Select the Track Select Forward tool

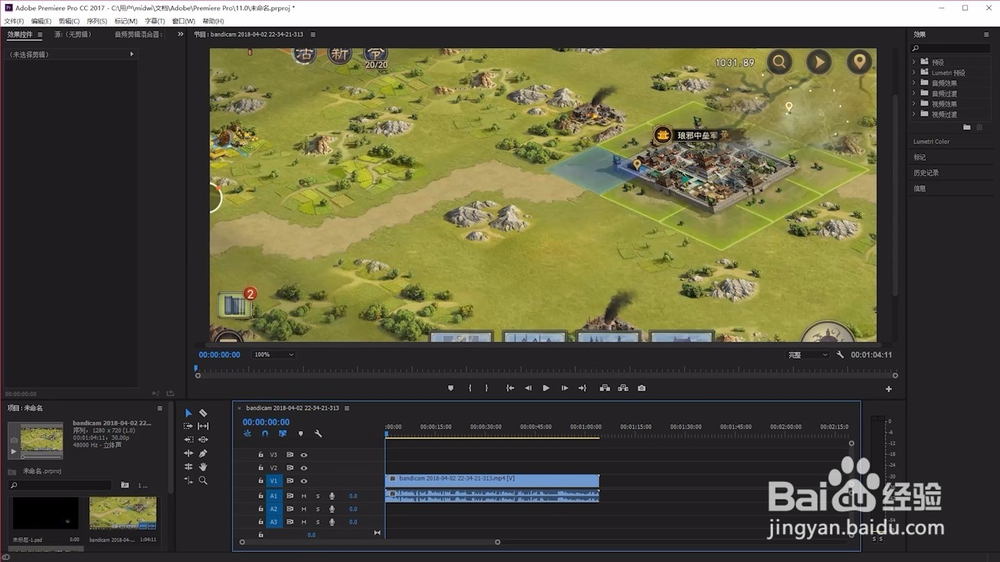click(x=188, y=426)
